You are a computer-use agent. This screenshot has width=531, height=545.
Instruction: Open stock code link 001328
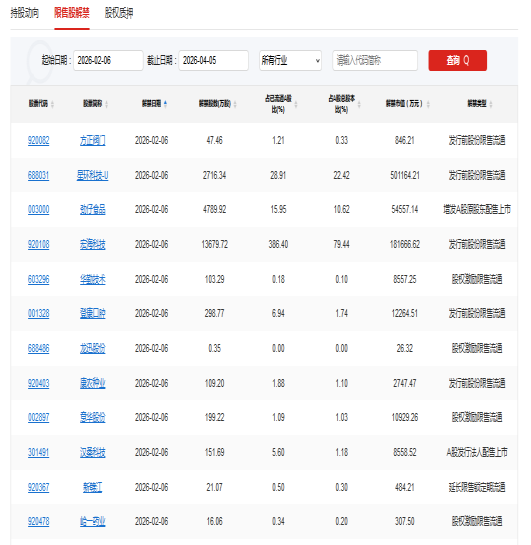tap(39, 314)
